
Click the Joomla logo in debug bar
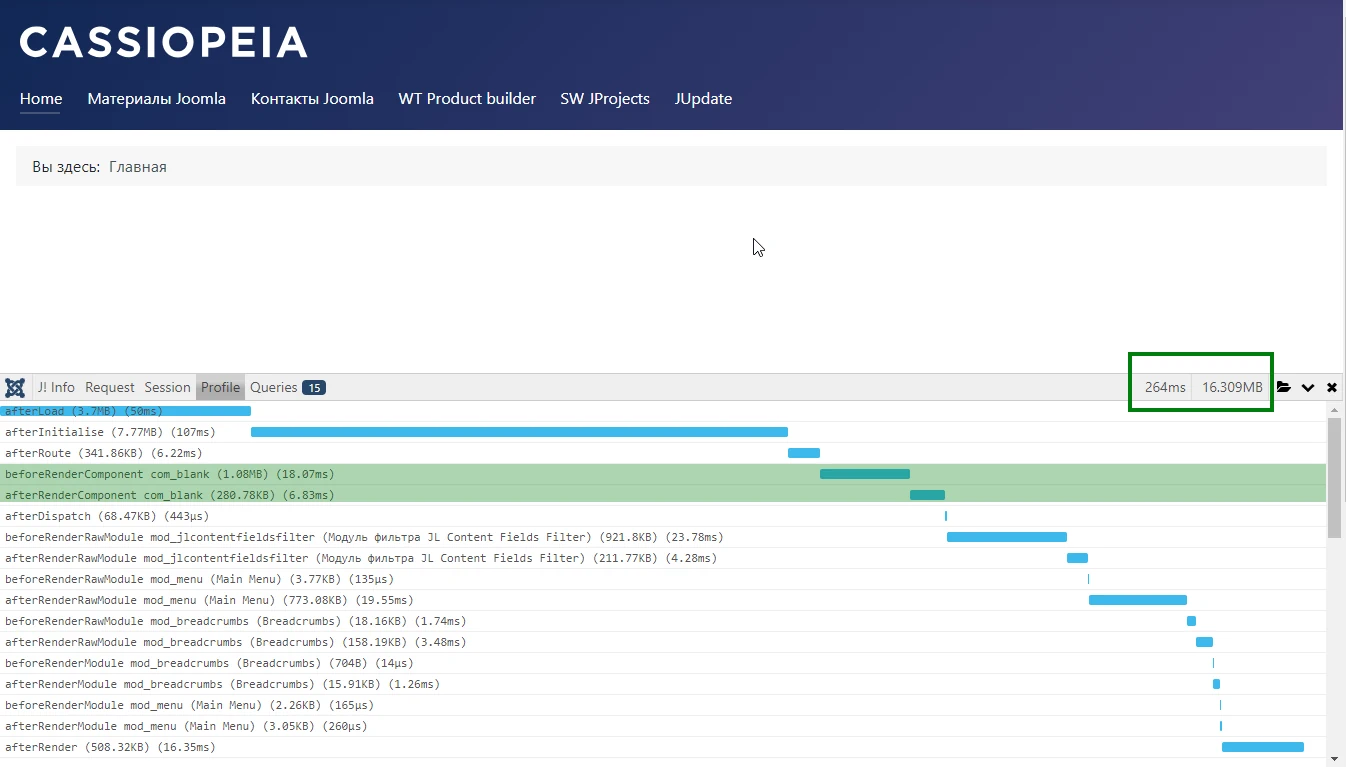tap(15, 388)
